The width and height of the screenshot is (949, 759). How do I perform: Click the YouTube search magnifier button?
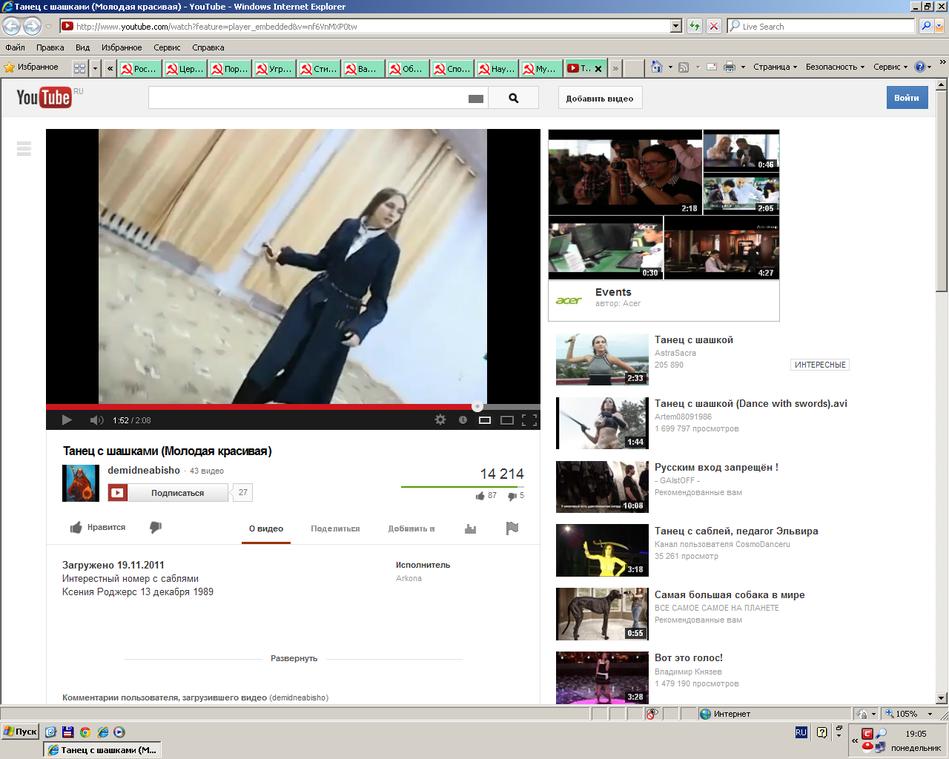(x=514, y=98)
